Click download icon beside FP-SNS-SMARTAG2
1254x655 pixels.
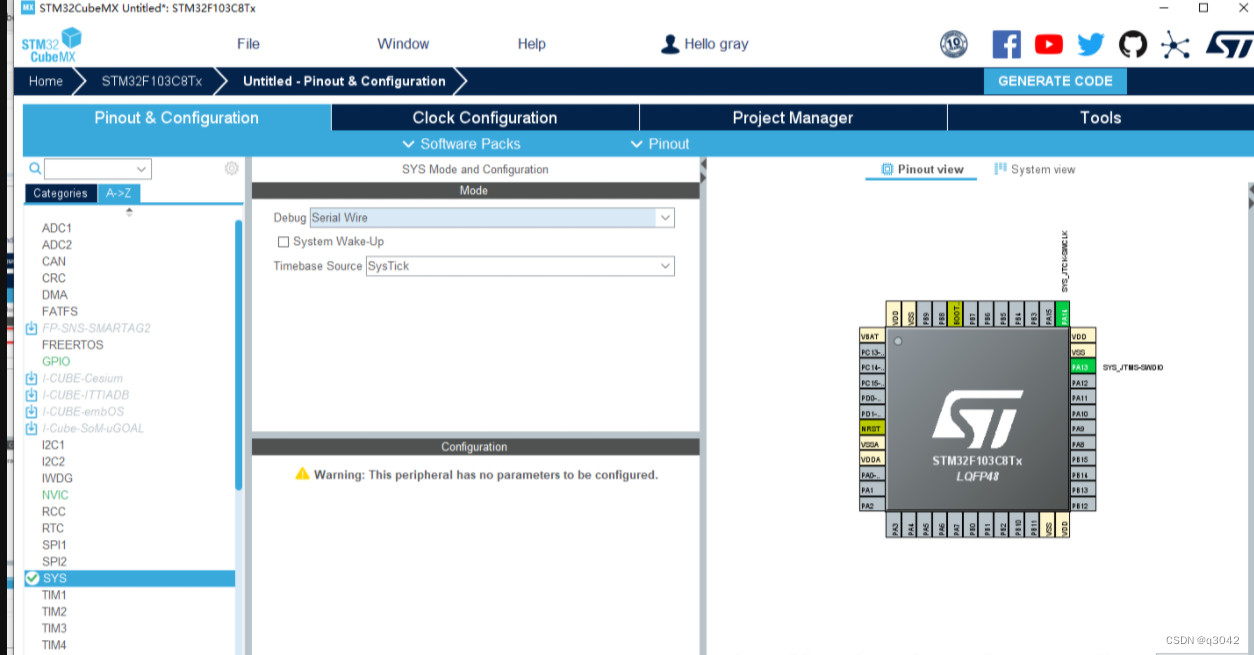point(31,328)
